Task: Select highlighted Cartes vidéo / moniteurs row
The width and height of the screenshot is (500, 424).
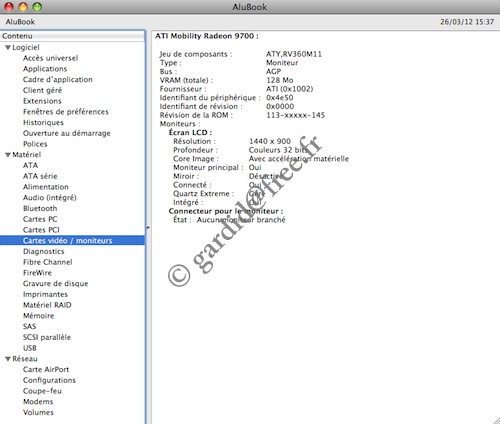Action: 72,240
